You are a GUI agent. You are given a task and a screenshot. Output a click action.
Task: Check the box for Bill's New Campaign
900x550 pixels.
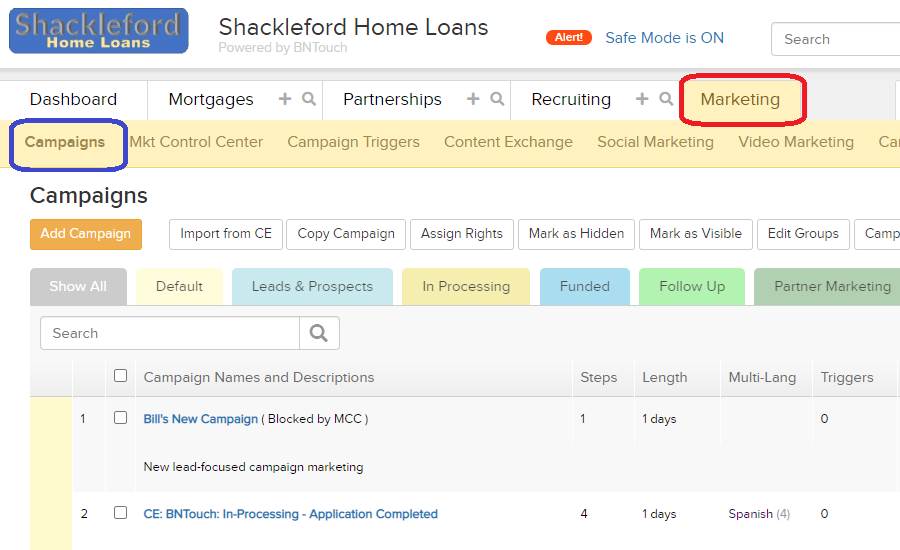(121, 417)
